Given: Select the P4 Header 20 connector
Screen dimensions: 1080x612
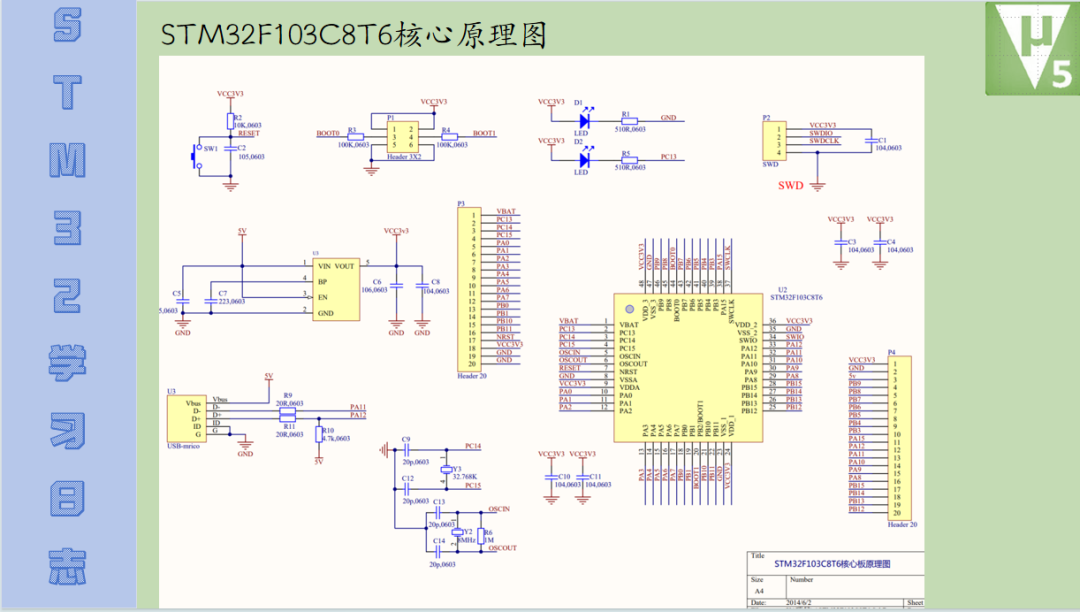Looking at the screenshot, I should [900, 438].
